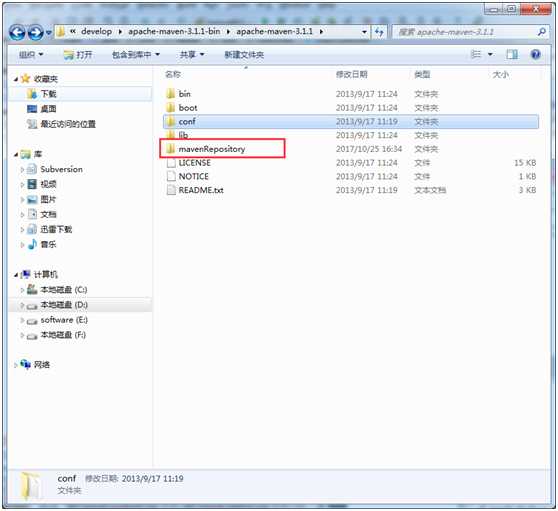Select the 视频 library
Image resolution: width=558 pixels, height=511 pixels.
click(x=48, y=184)
